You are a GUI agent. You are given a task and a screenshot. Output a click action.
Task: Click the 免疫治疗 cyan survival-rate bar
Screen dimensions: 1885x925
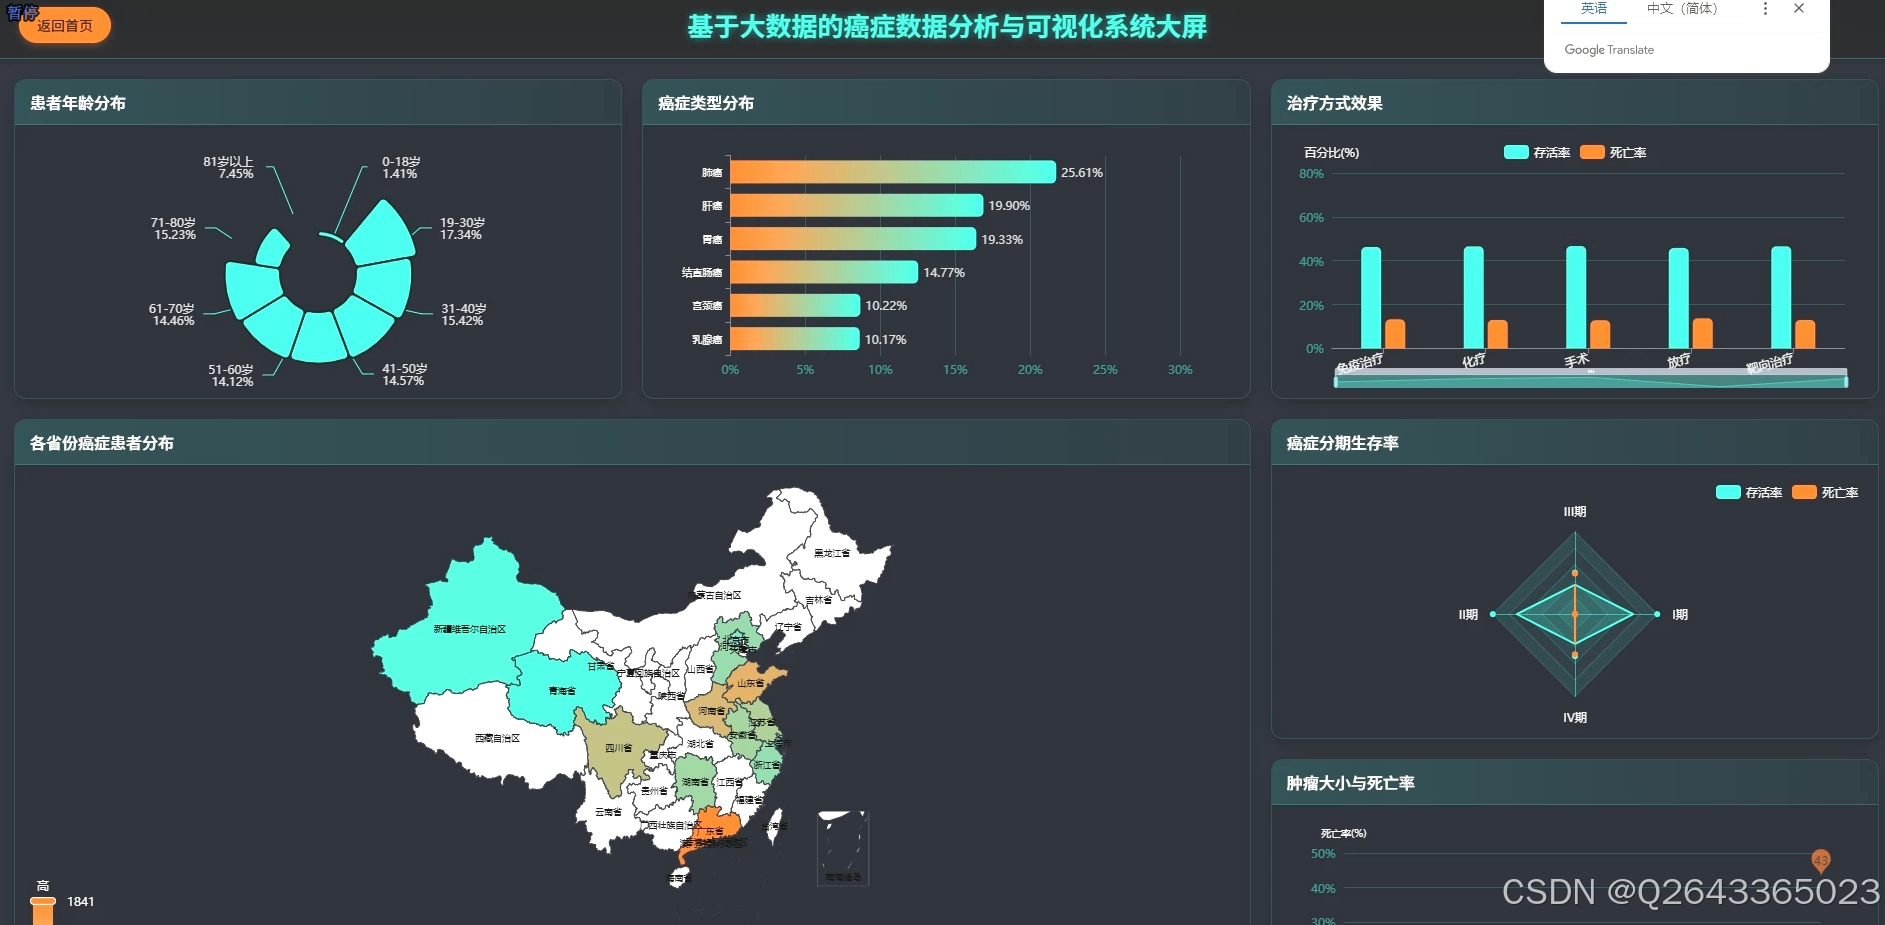(x=1371, y=298)
